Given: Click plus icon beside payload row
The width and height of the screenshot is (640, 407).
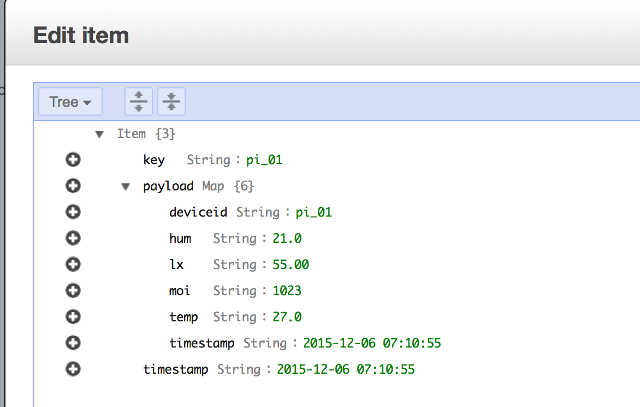Looking at the screenshot, I should (x=72, y=186).
